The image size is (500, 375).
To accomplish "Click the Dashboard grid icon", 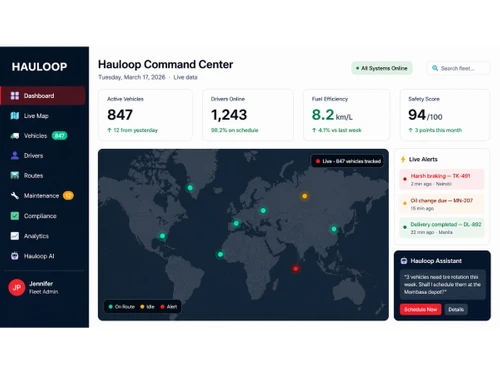I will click(15, 96).
